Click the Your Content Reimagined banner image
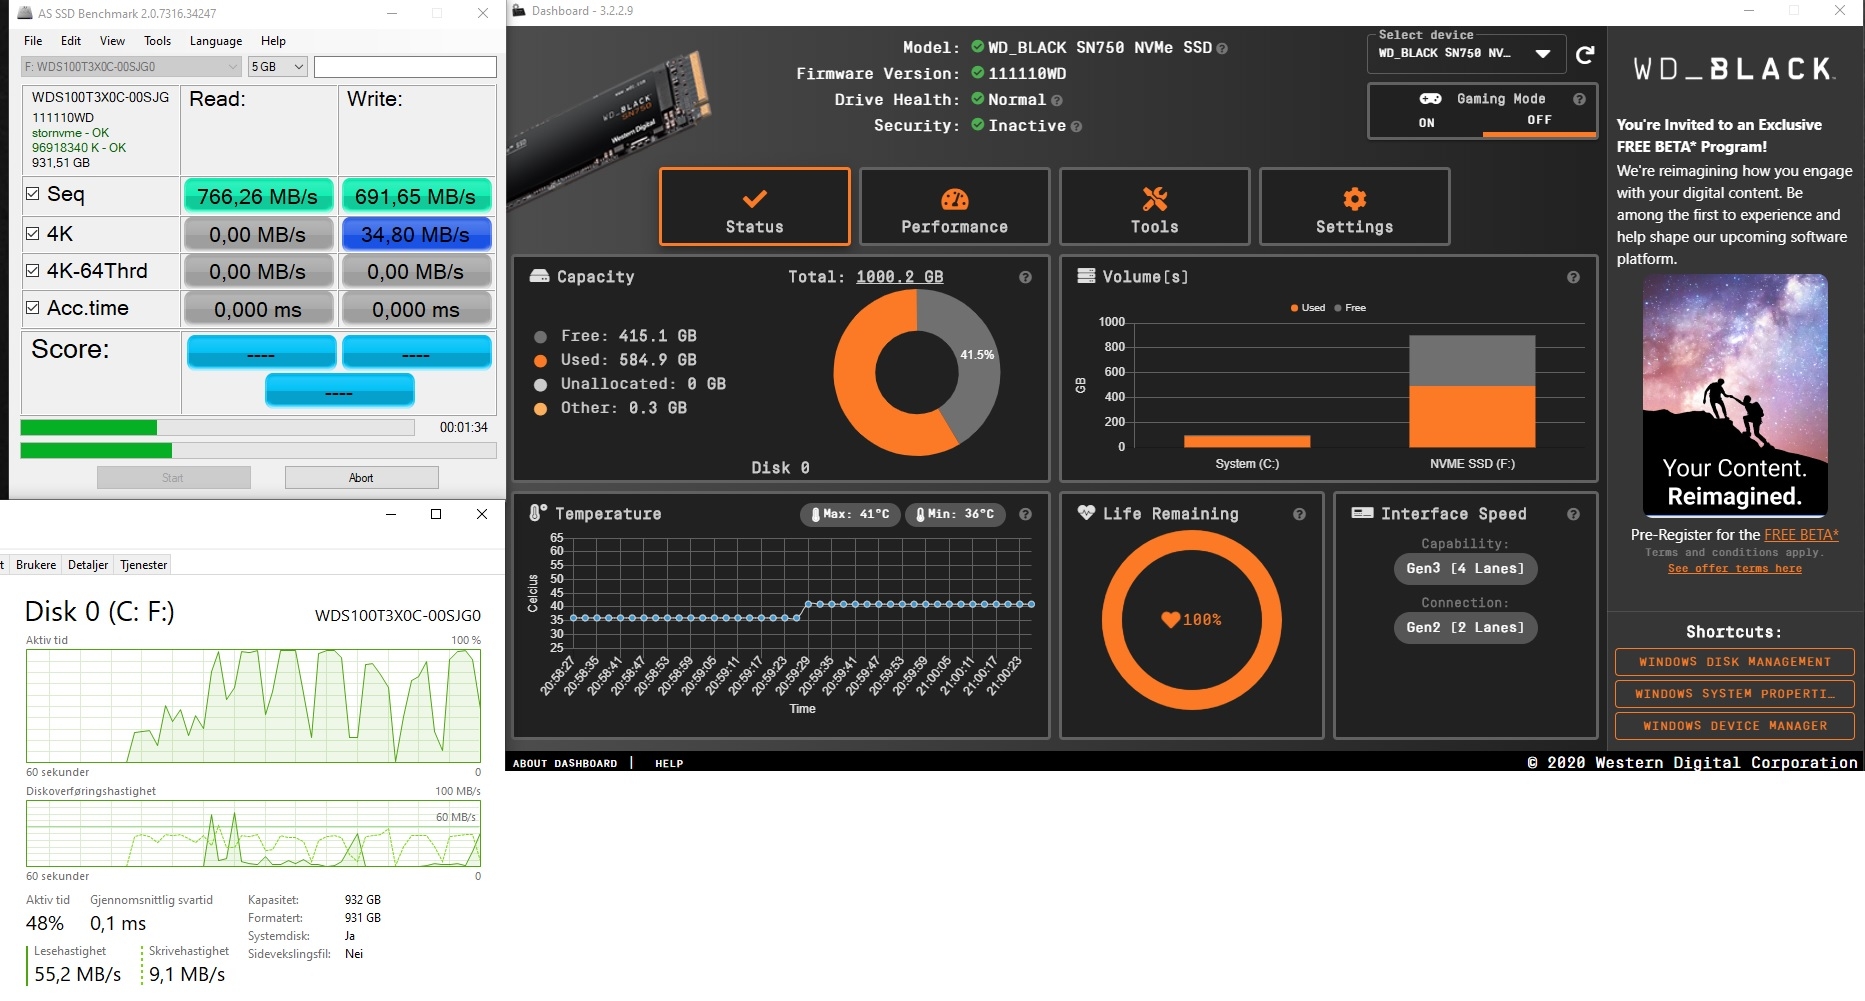Image resolution: width=1865 pixels, height=1001 pixels. [1734, 394]
